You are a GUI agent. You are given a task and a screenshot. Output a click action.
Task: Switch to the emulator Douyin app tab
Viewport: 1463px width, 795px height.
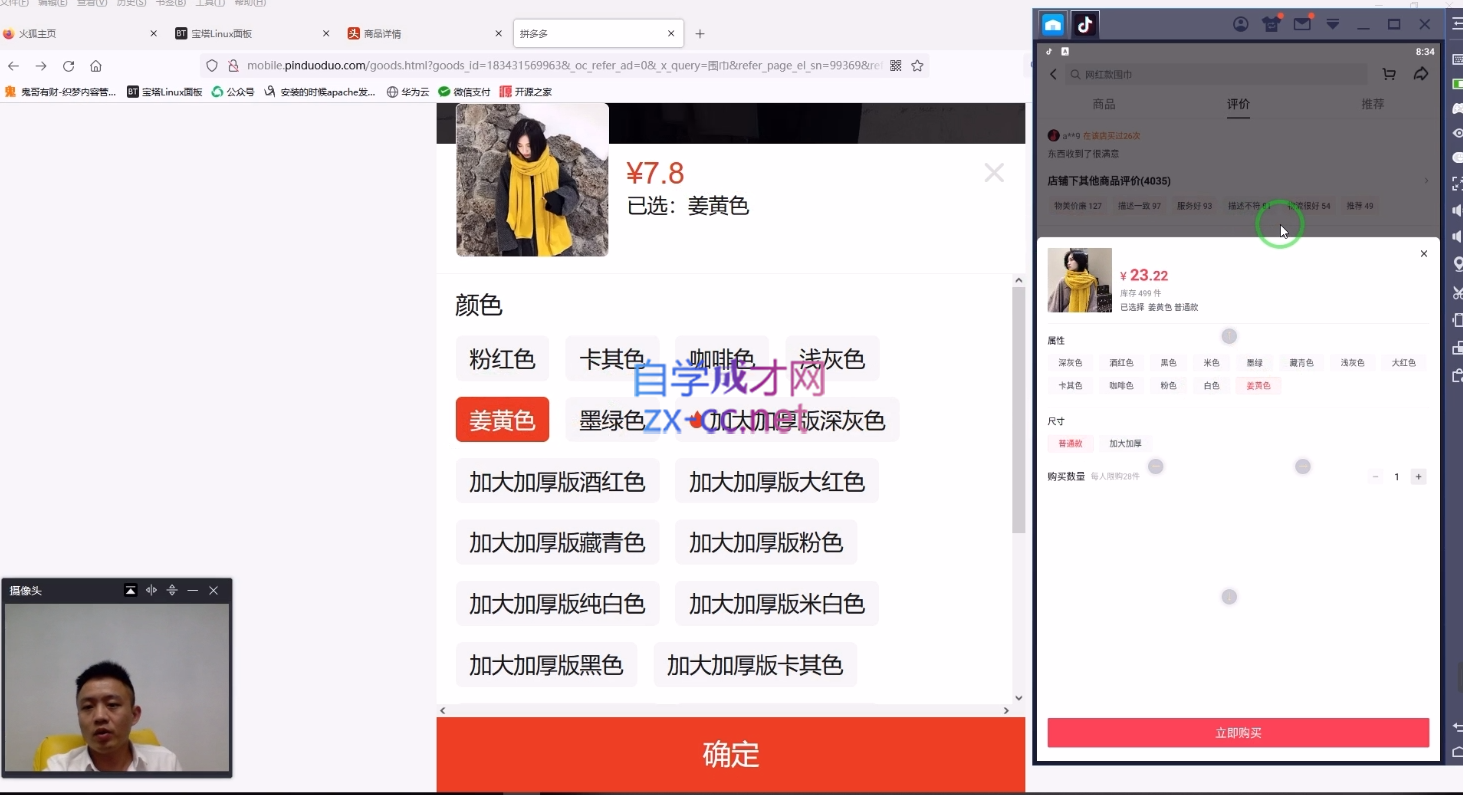[x=1085, y=25]
